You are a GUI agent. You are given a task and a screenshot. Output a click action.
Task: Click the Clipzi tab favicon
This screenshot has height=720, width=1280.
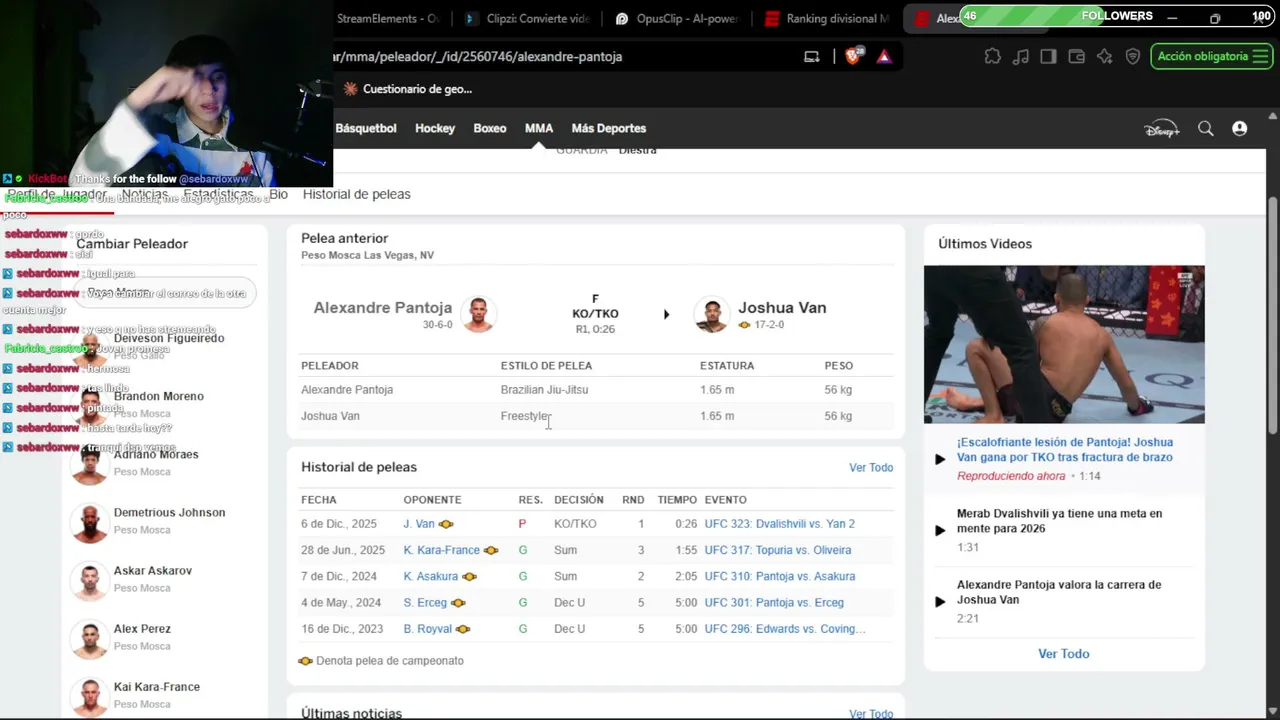470,18
